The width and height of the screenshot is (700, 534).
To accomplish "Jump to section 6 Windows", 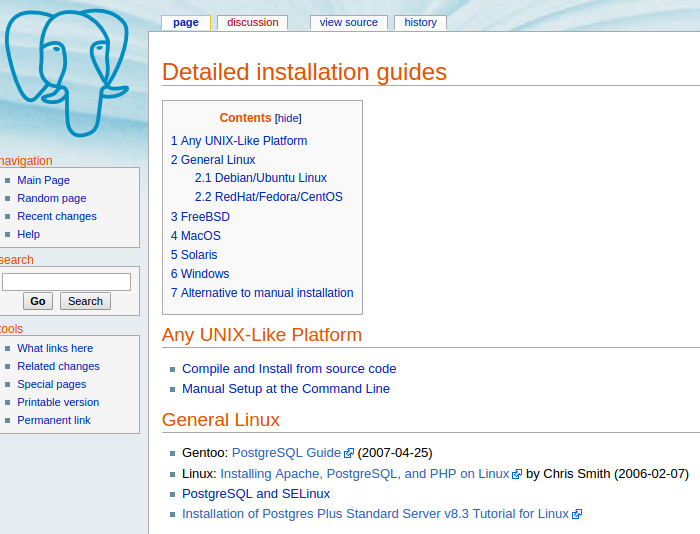I will [x=200, y=274].
